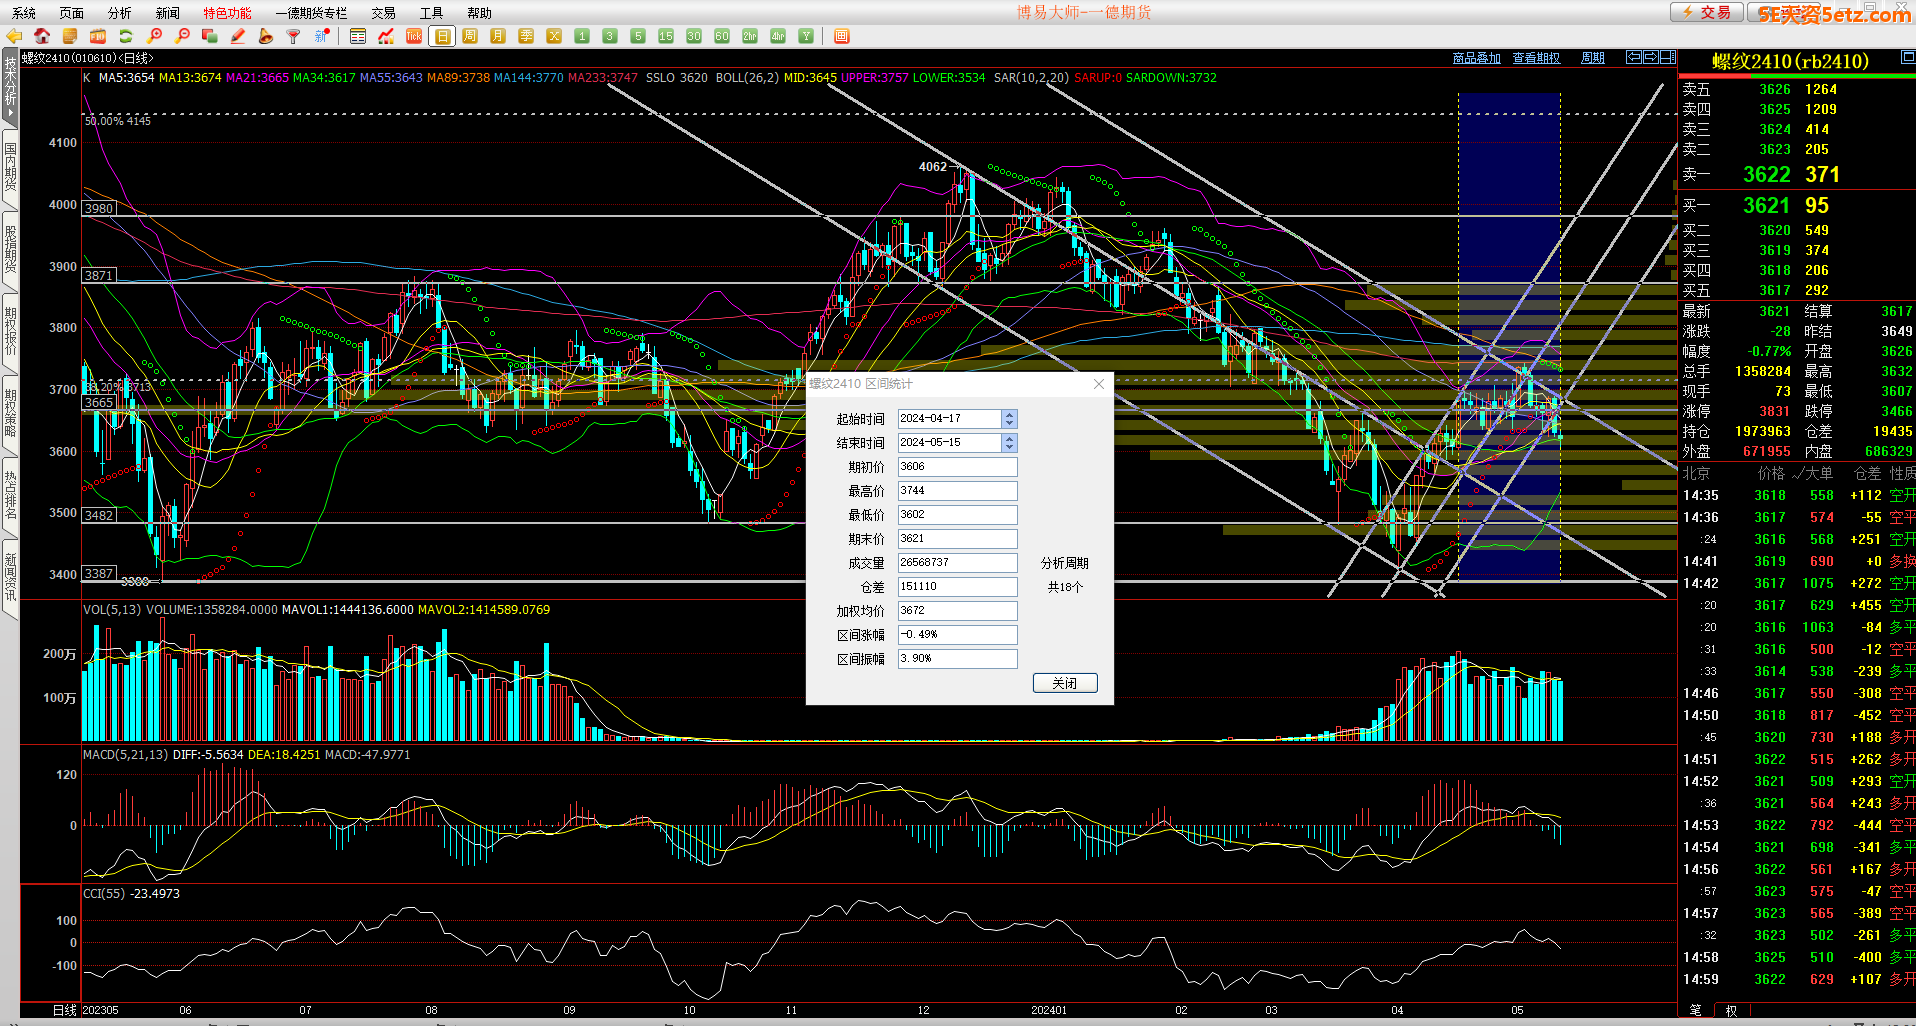
Task: Click the back arrow toolbar icon
Action: coord(14,36)
